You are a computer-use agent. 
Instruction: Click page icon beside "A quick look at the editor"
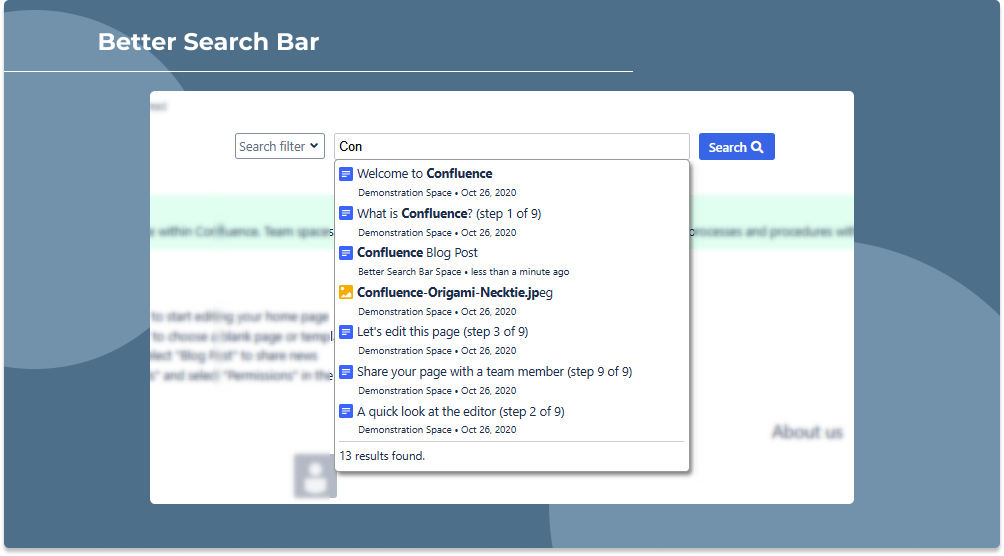point(346,411)
